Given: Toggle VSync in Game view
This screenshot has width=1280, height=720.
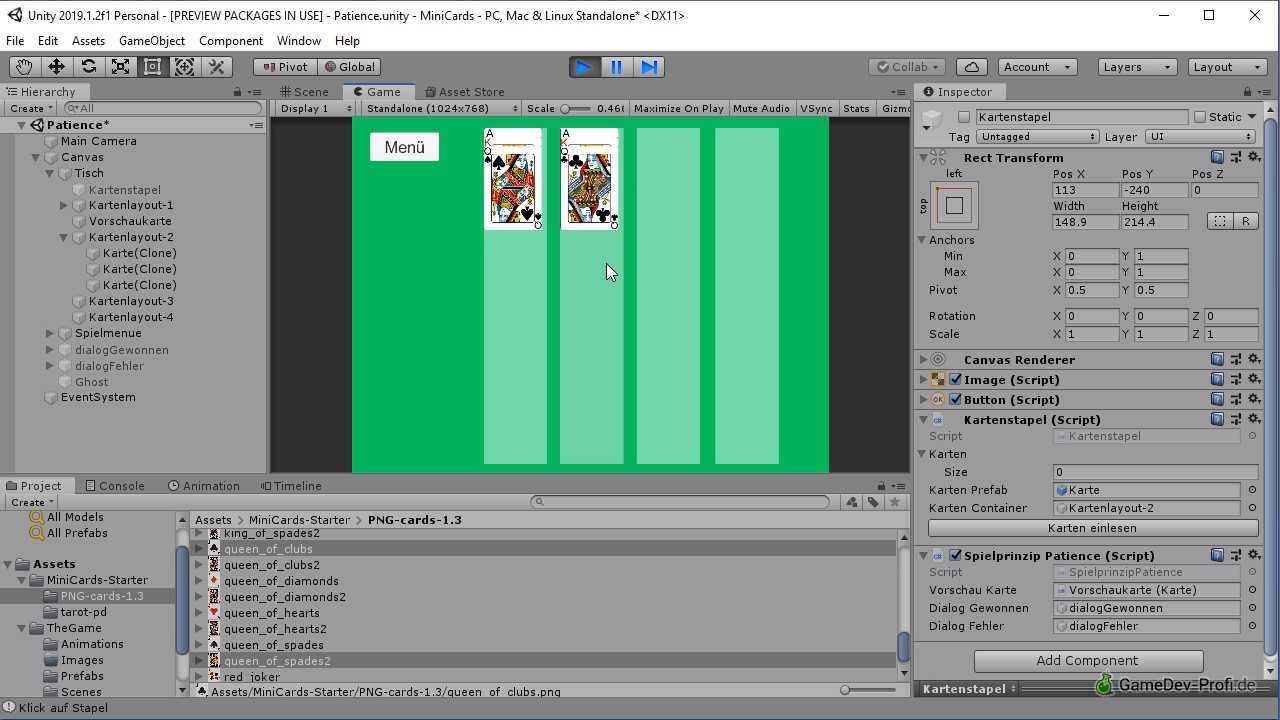Looking at the screenshot, I should coord(816,108).
